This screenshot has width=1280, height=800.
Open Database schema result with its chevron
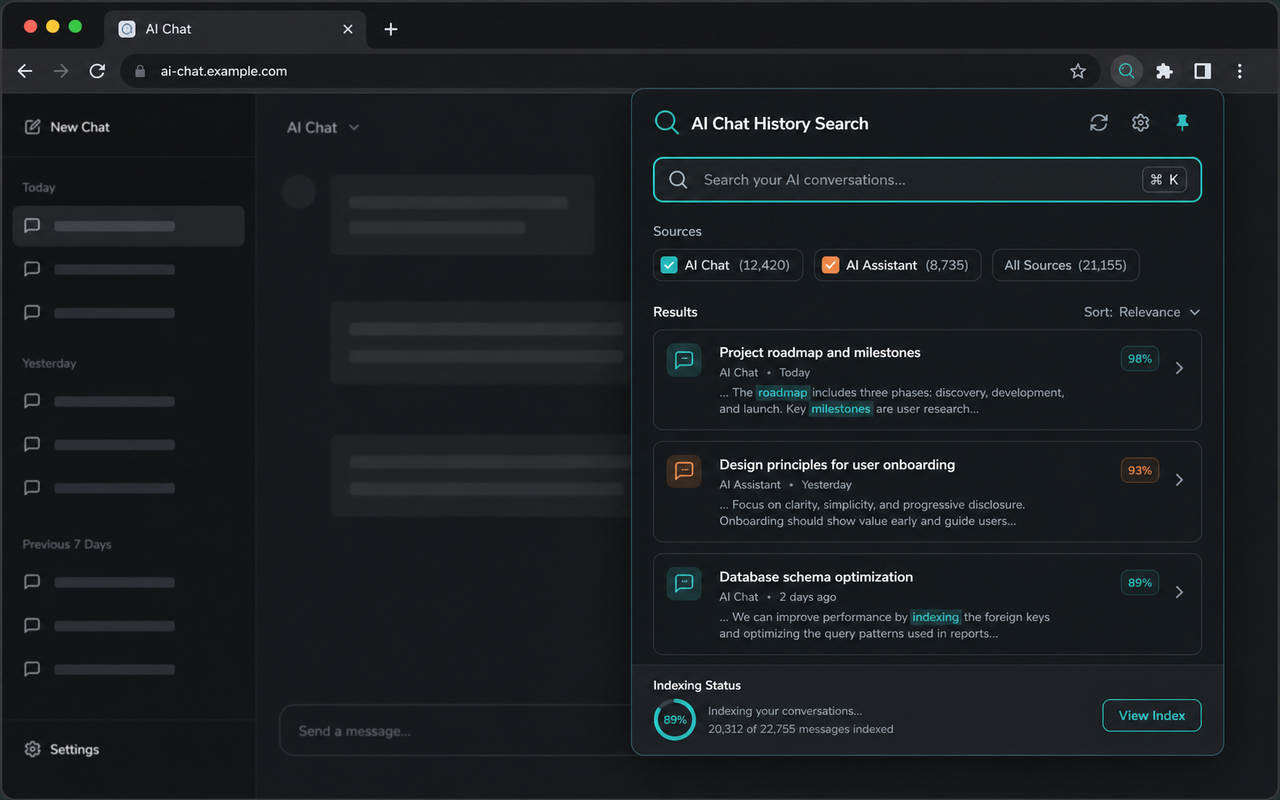1180,592
